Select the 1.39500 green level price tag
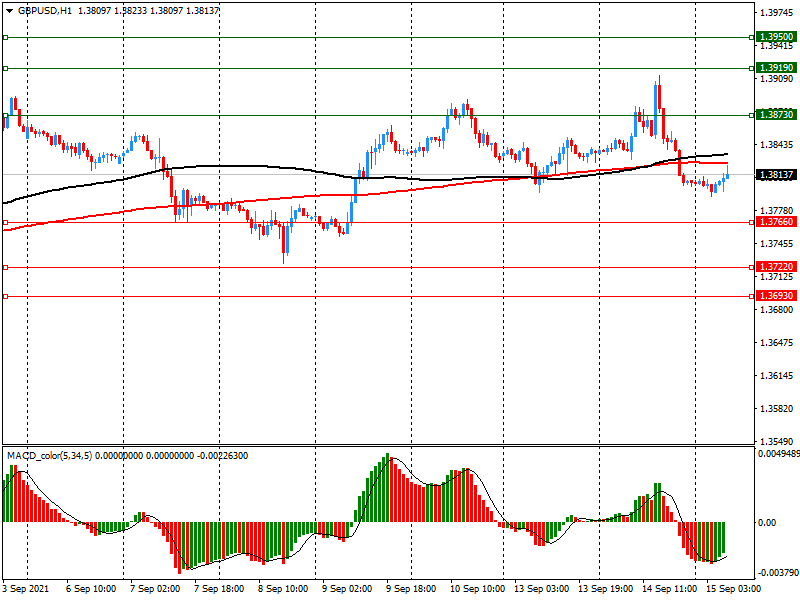 click(x=777, y=37)
